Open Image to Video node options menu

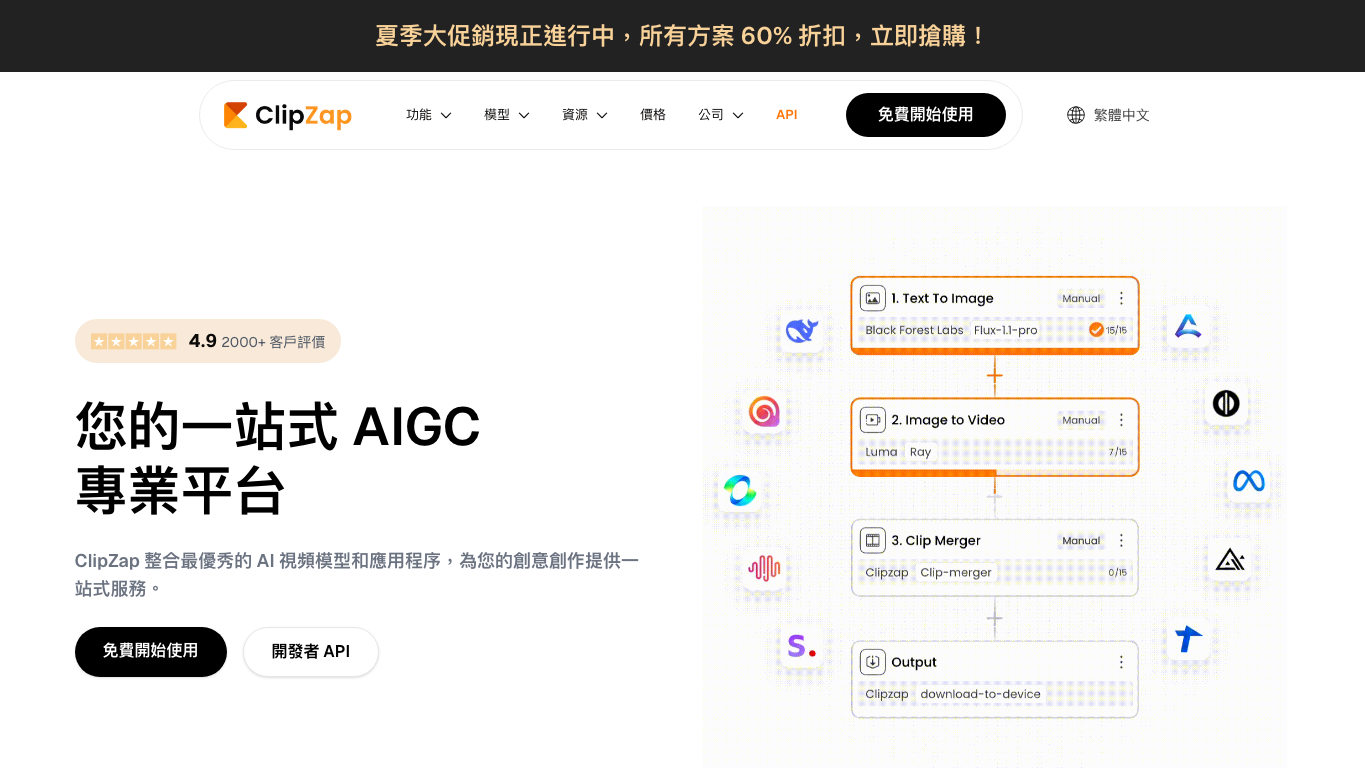tap(1121, 420)
